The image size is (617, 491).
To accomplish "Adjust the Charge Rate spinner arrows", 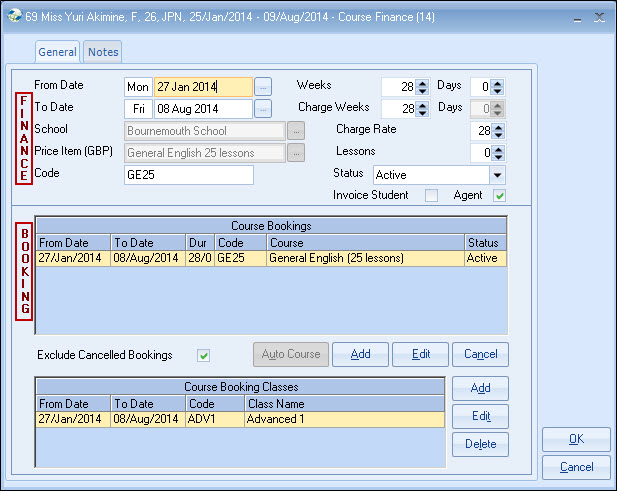I will tap(498, 131).
